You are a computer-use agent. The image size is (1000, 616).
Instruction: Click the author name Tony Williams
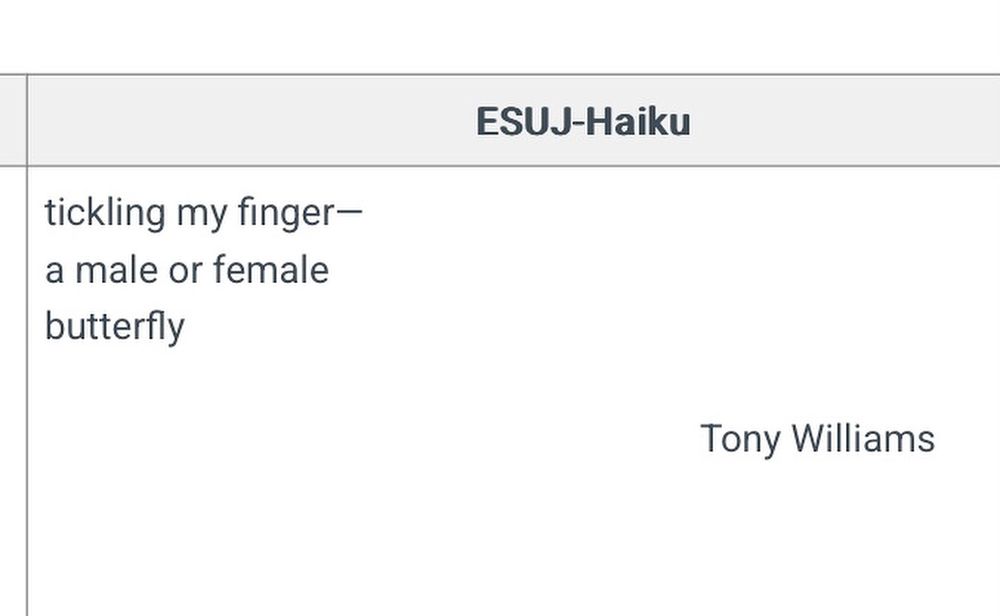point(818,439)
